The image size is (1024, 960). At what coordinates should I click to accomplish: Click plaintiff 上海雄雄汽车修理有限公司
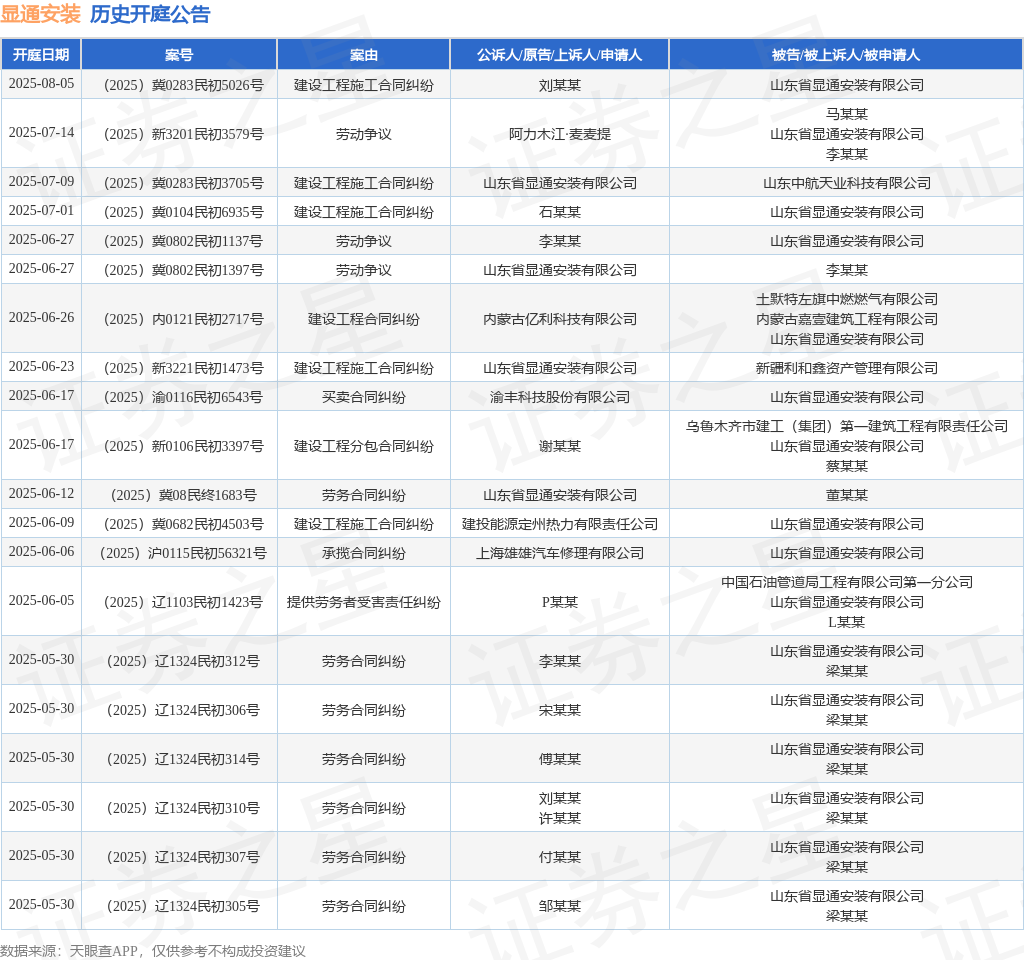[x=560, y=553]
